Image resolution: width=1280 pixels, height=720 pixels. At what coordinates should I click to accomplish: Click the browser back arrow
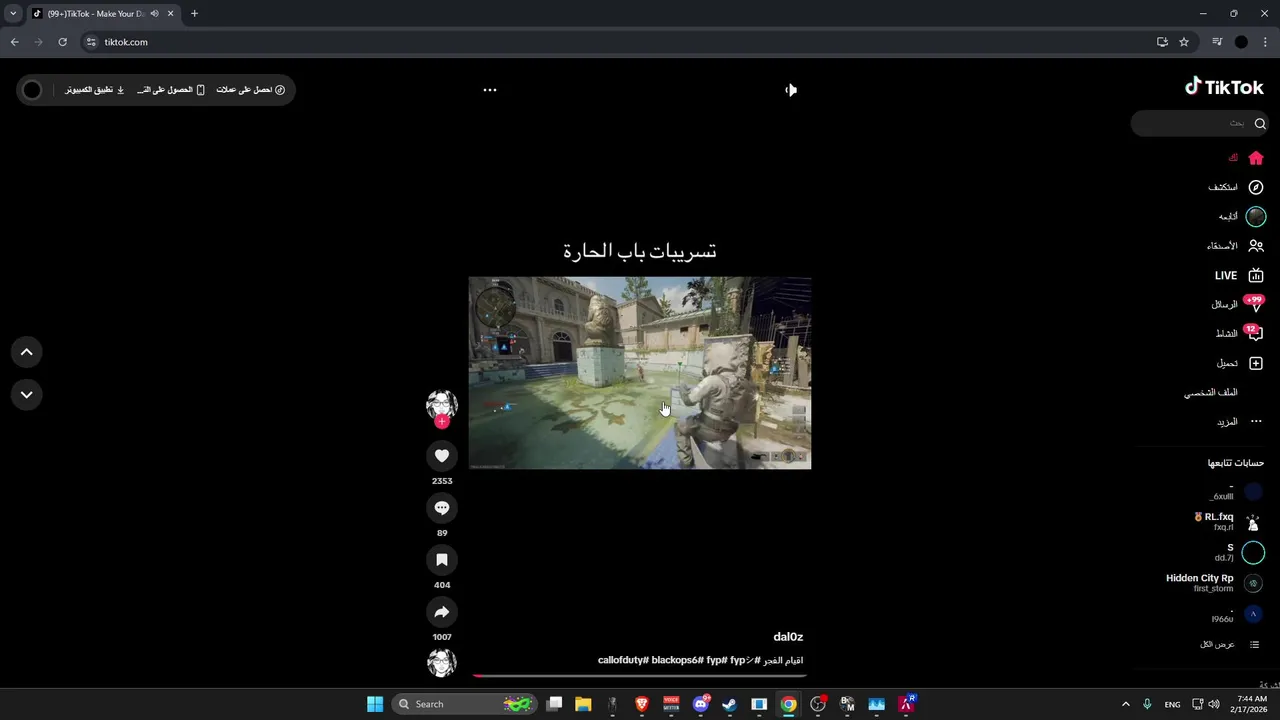coord(14,42)
